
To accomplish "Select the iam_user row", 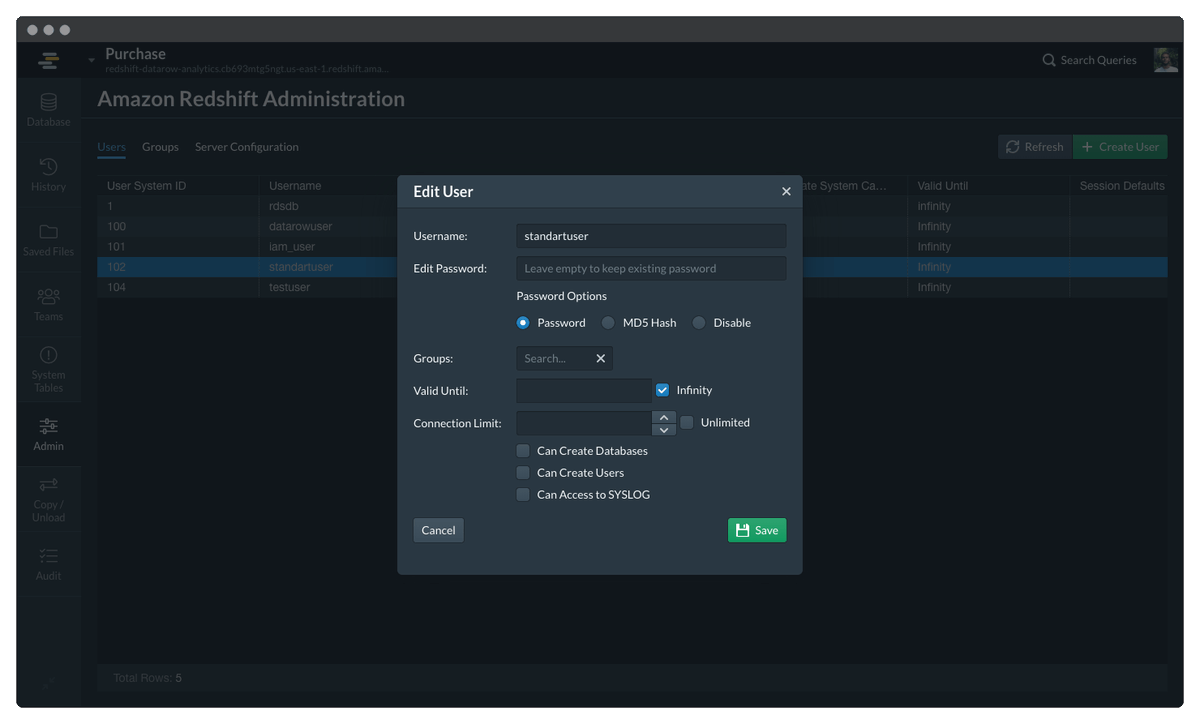I will 632,246.
